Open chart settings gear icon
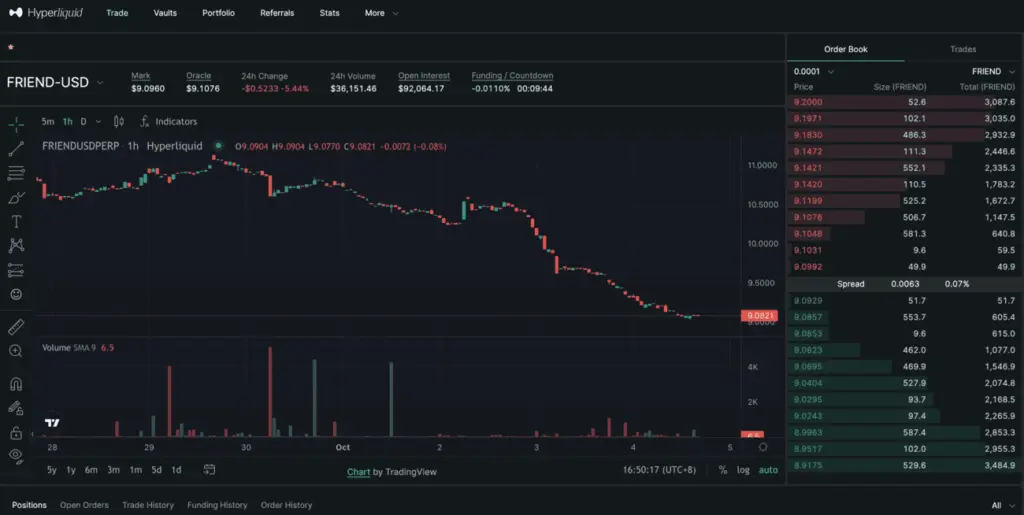The height and width of the screenshot is (515, 1024). point(763,447)
